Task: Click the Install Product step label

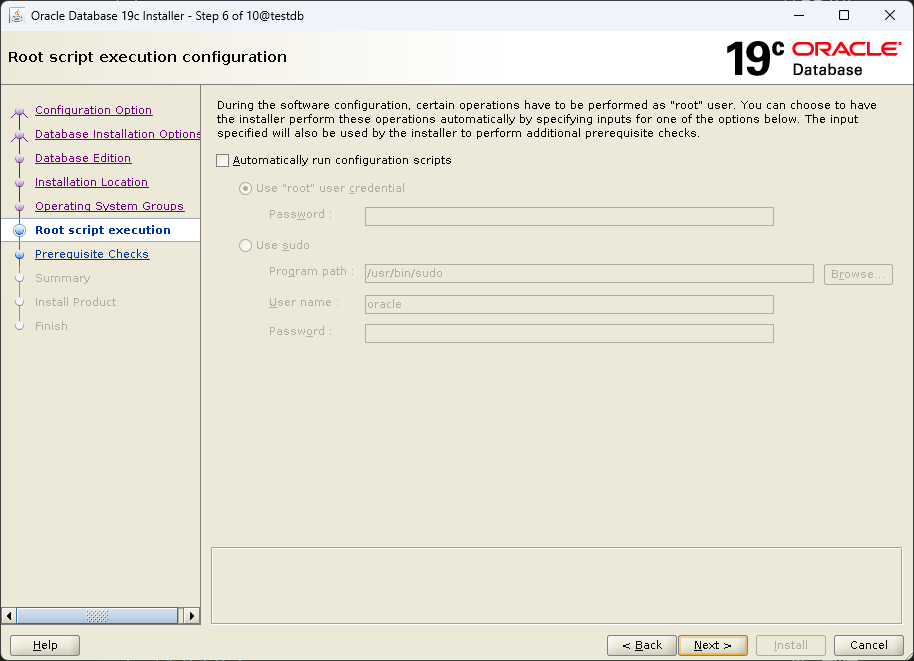Action: point(75,302)
